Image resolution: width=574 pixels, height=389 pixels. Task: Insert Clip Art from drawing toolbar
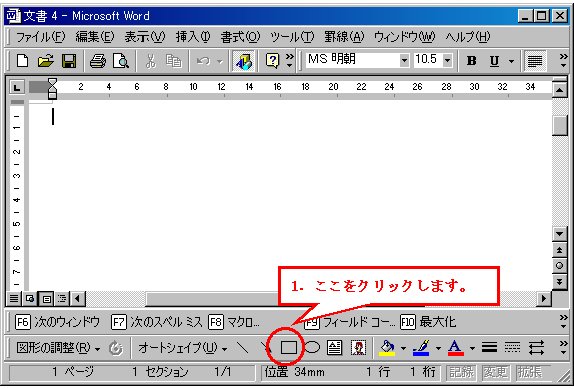point(358,347)
